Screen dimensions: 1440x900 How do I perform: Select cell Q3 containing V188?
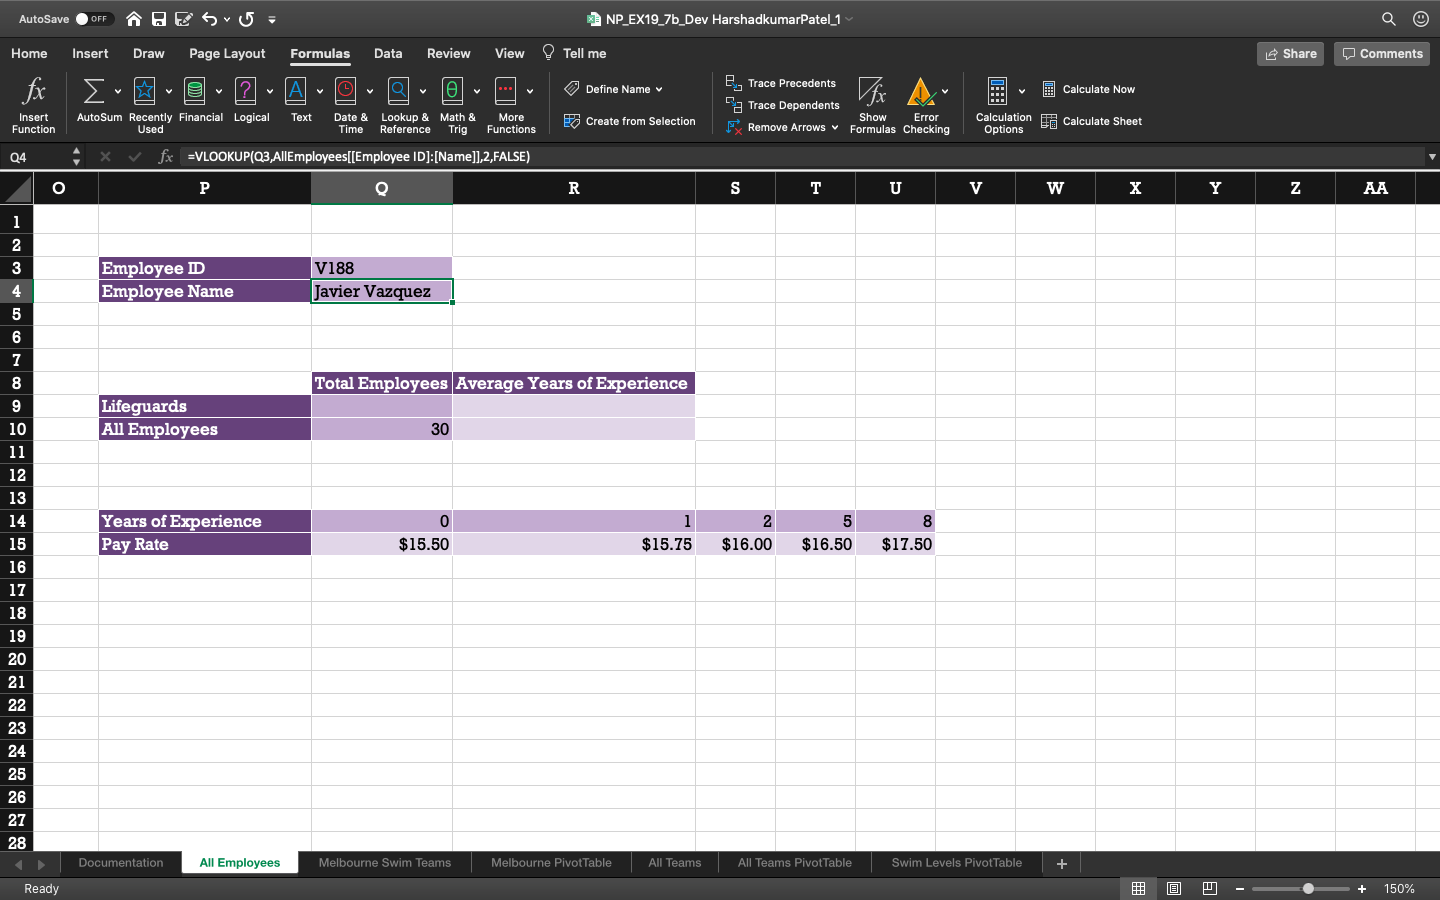pos(381,268)
